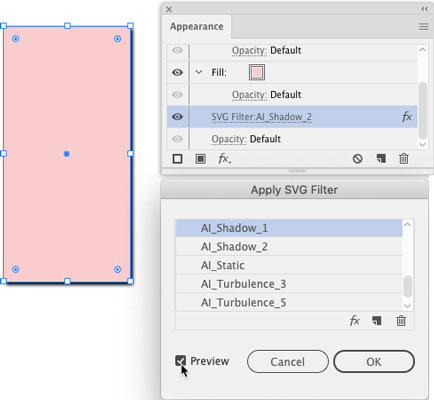The width and height of the screenshot is (434, 400).
Task: Select AI_Turbulence_3 filter
Action: (289, 284)
